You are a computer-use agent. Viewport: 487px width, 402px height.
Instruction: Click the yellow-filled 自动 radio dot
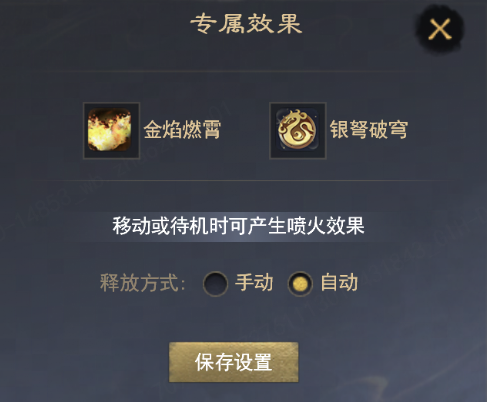click(x=300, y=284)
